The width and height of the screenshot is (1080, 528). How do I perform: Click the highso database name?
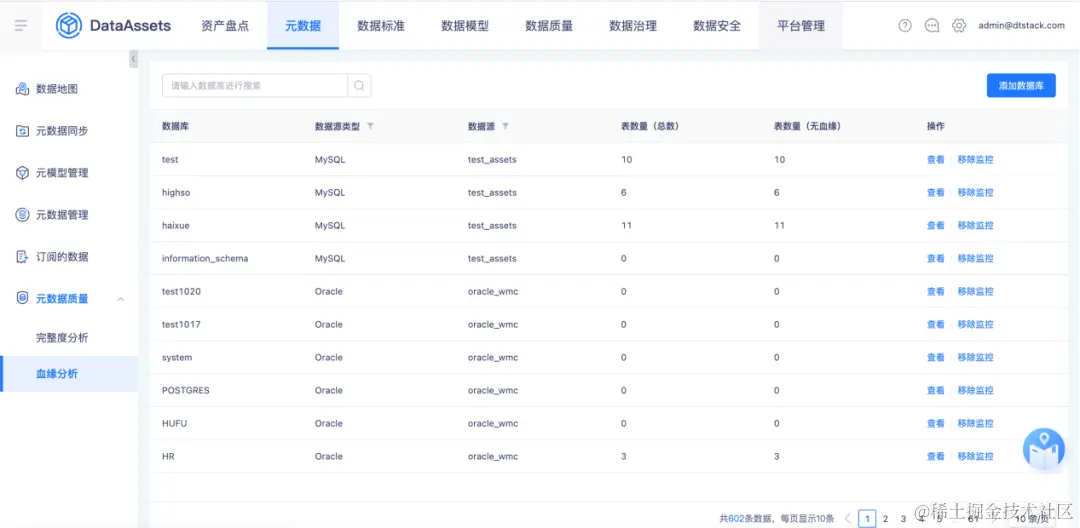coord(176,192)
